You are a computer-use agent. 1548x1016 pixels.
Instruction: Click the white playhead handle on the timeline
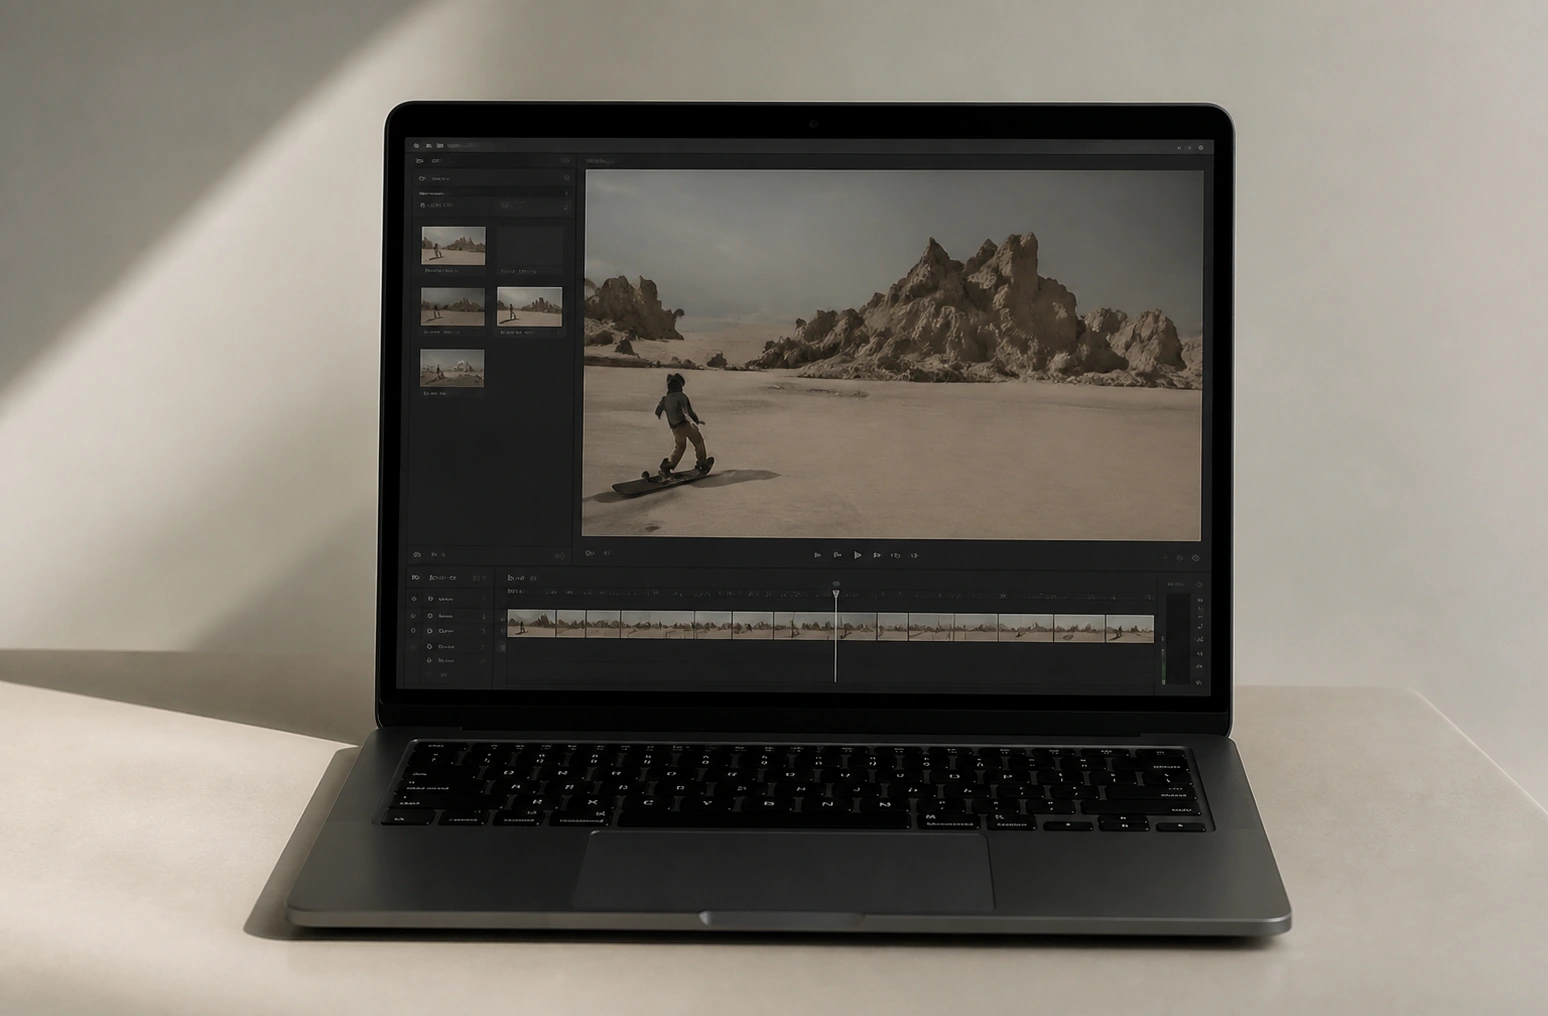(x=836, y=594)
